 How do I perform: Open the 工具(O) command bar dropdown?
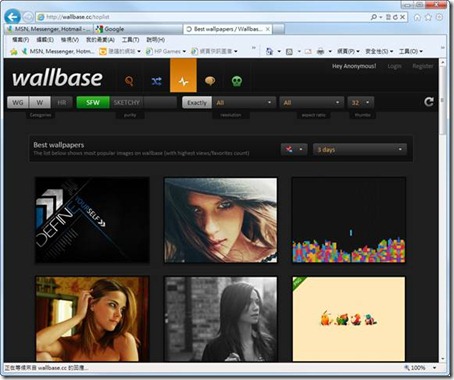click(x=411, y=51)
